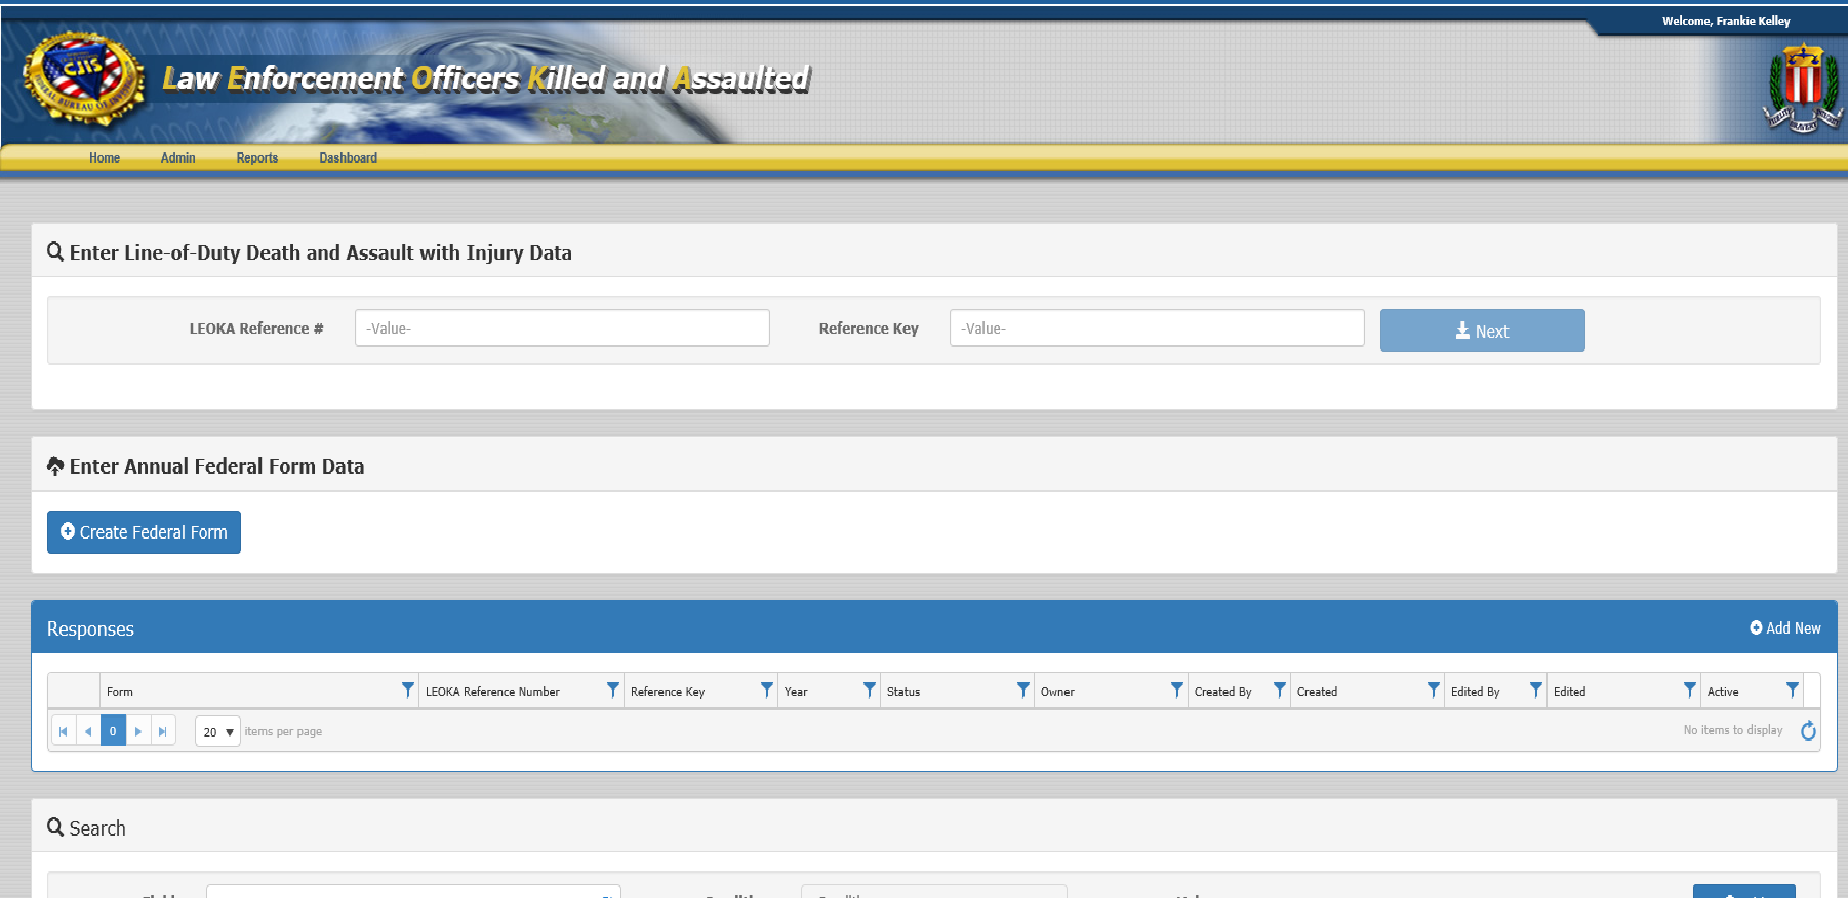Open the Home menu
Screen dimensions: 1848x898
coord(104,158)
